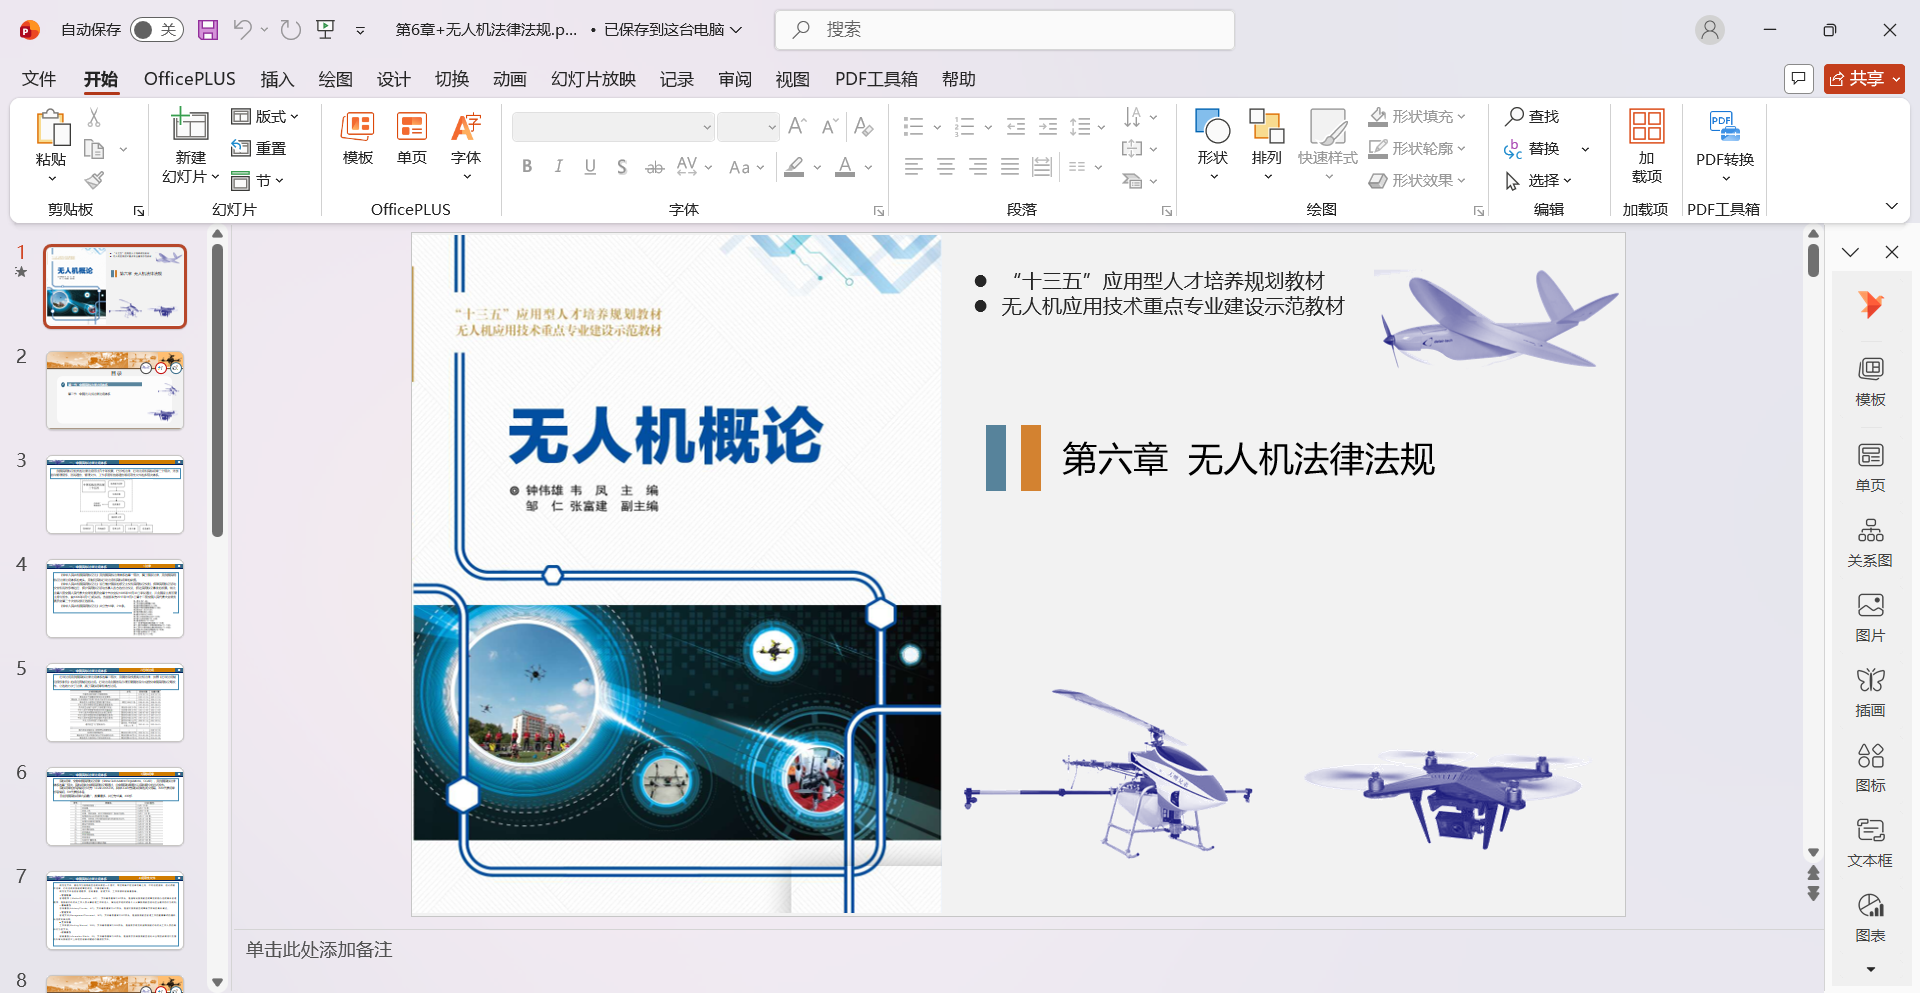Toggle Underline formatting

coord(591,167)
